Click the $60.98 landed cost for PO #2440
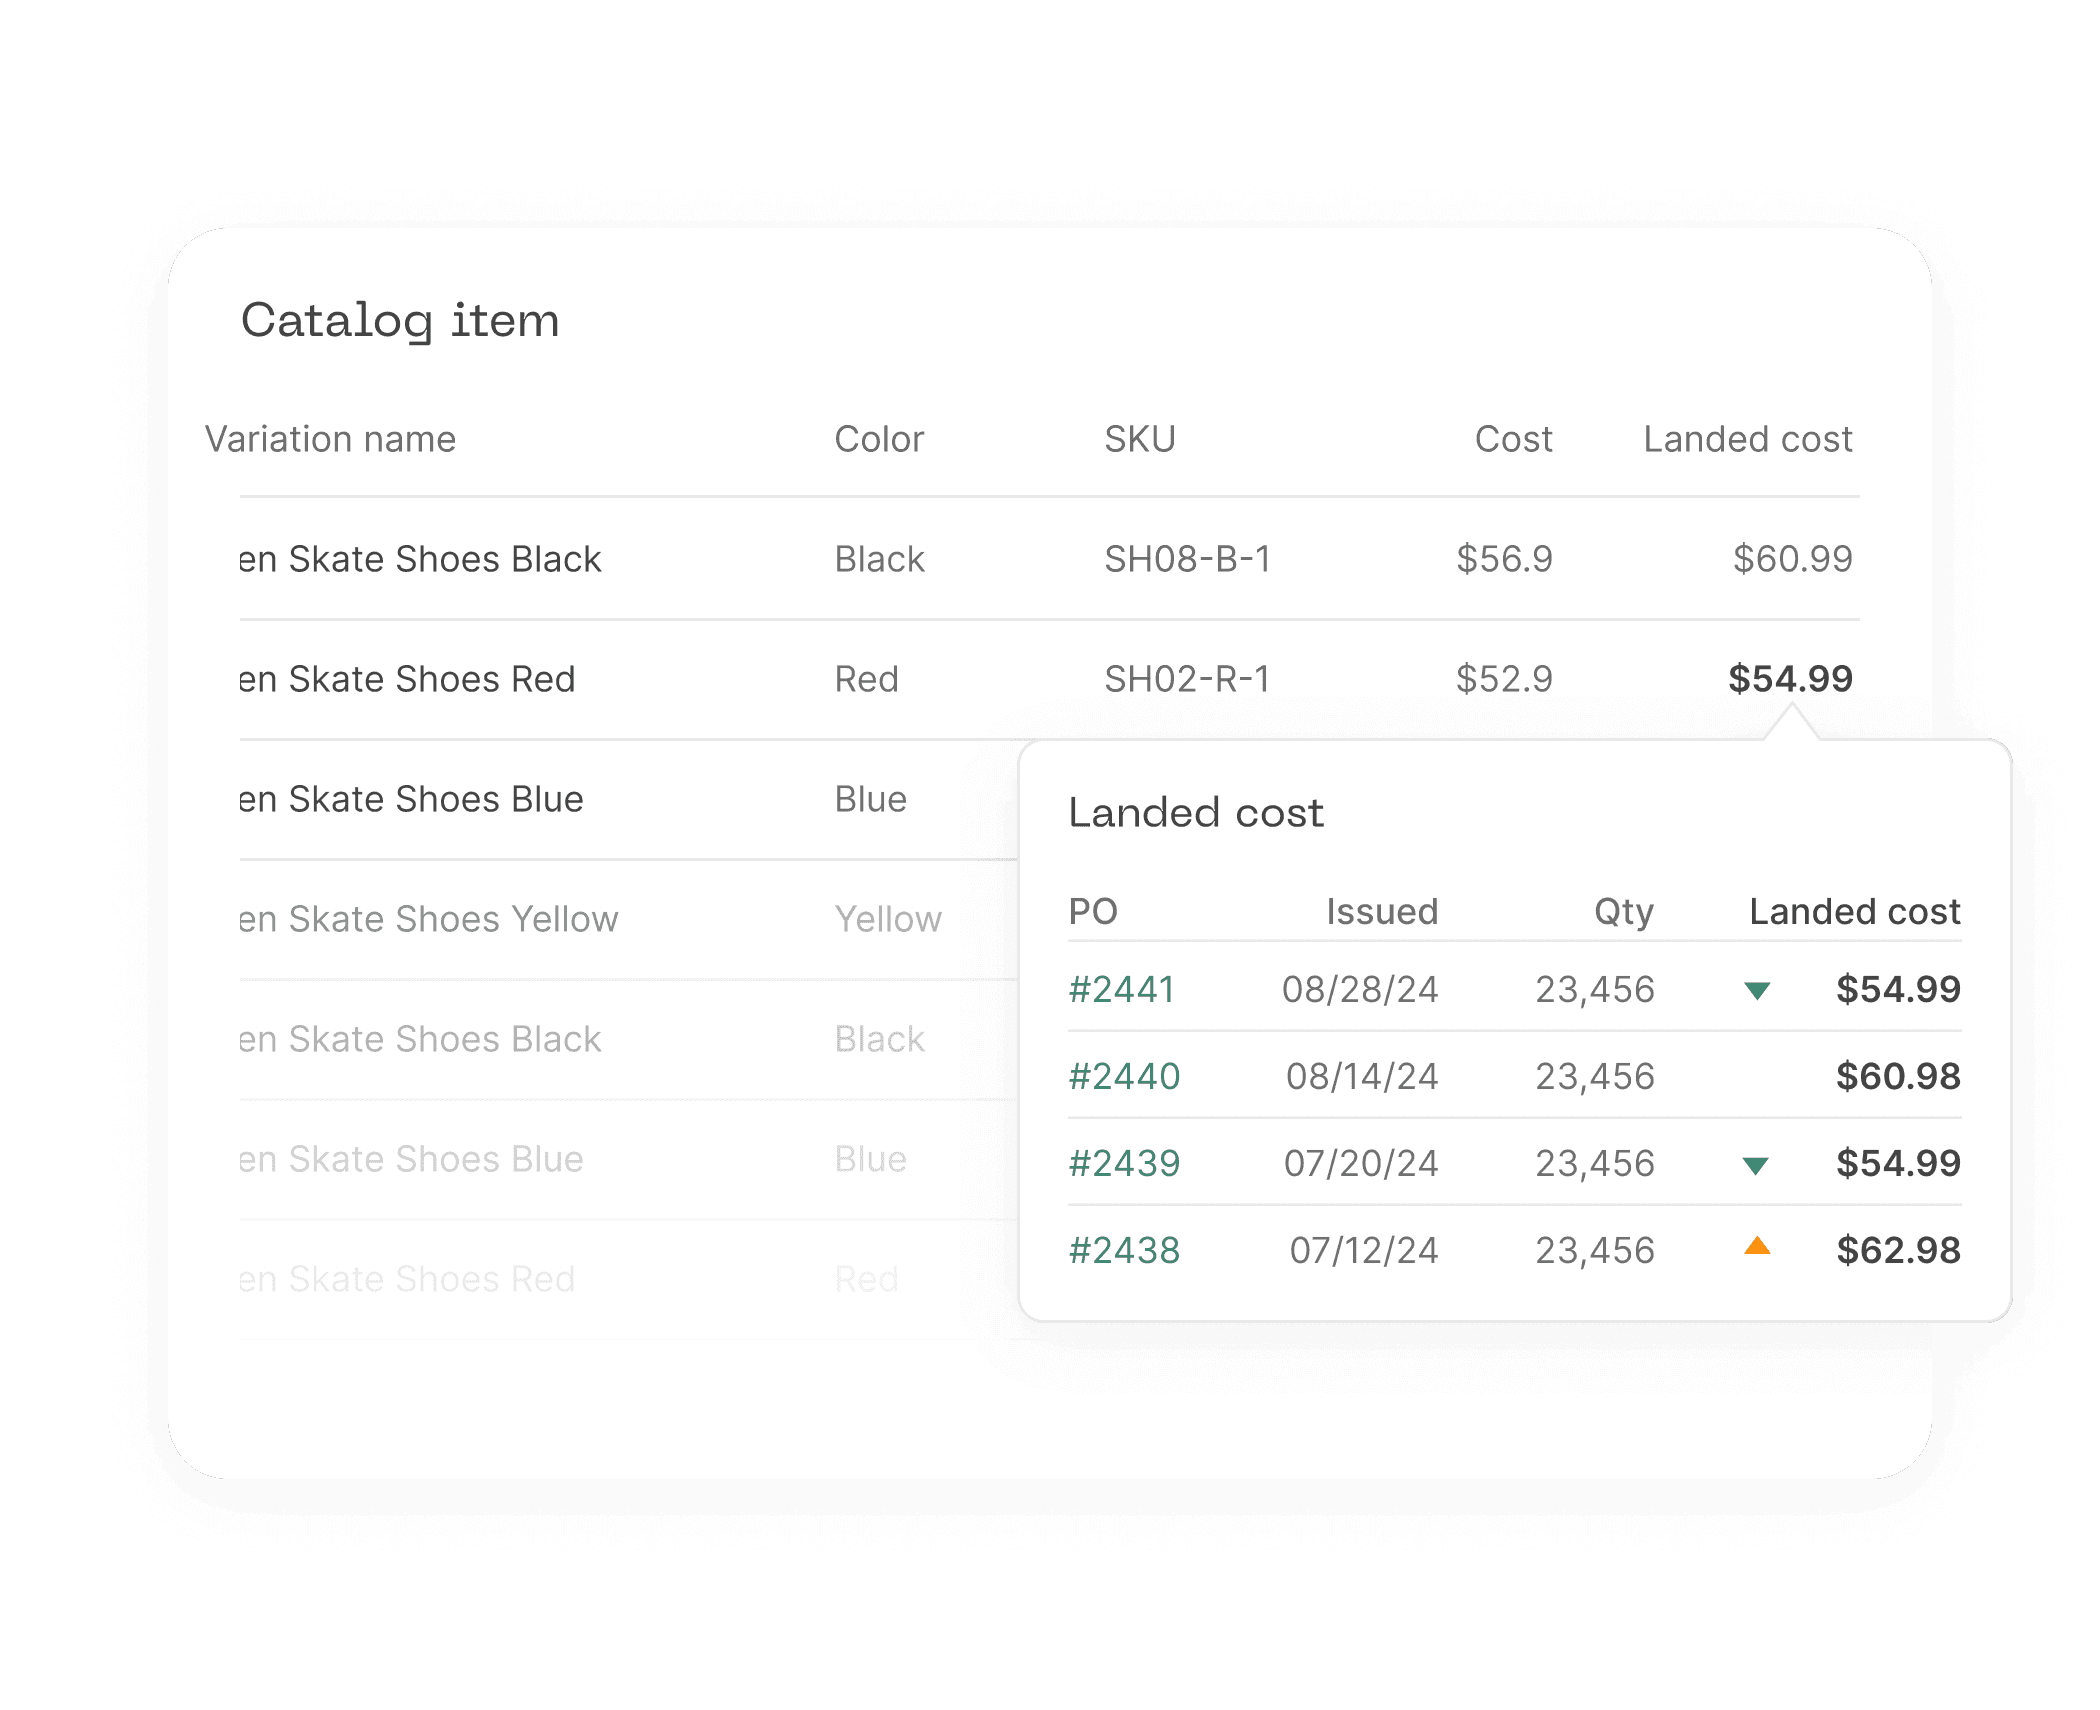Screen dimensions: 2100x1710 (x=1898, y=1076)
